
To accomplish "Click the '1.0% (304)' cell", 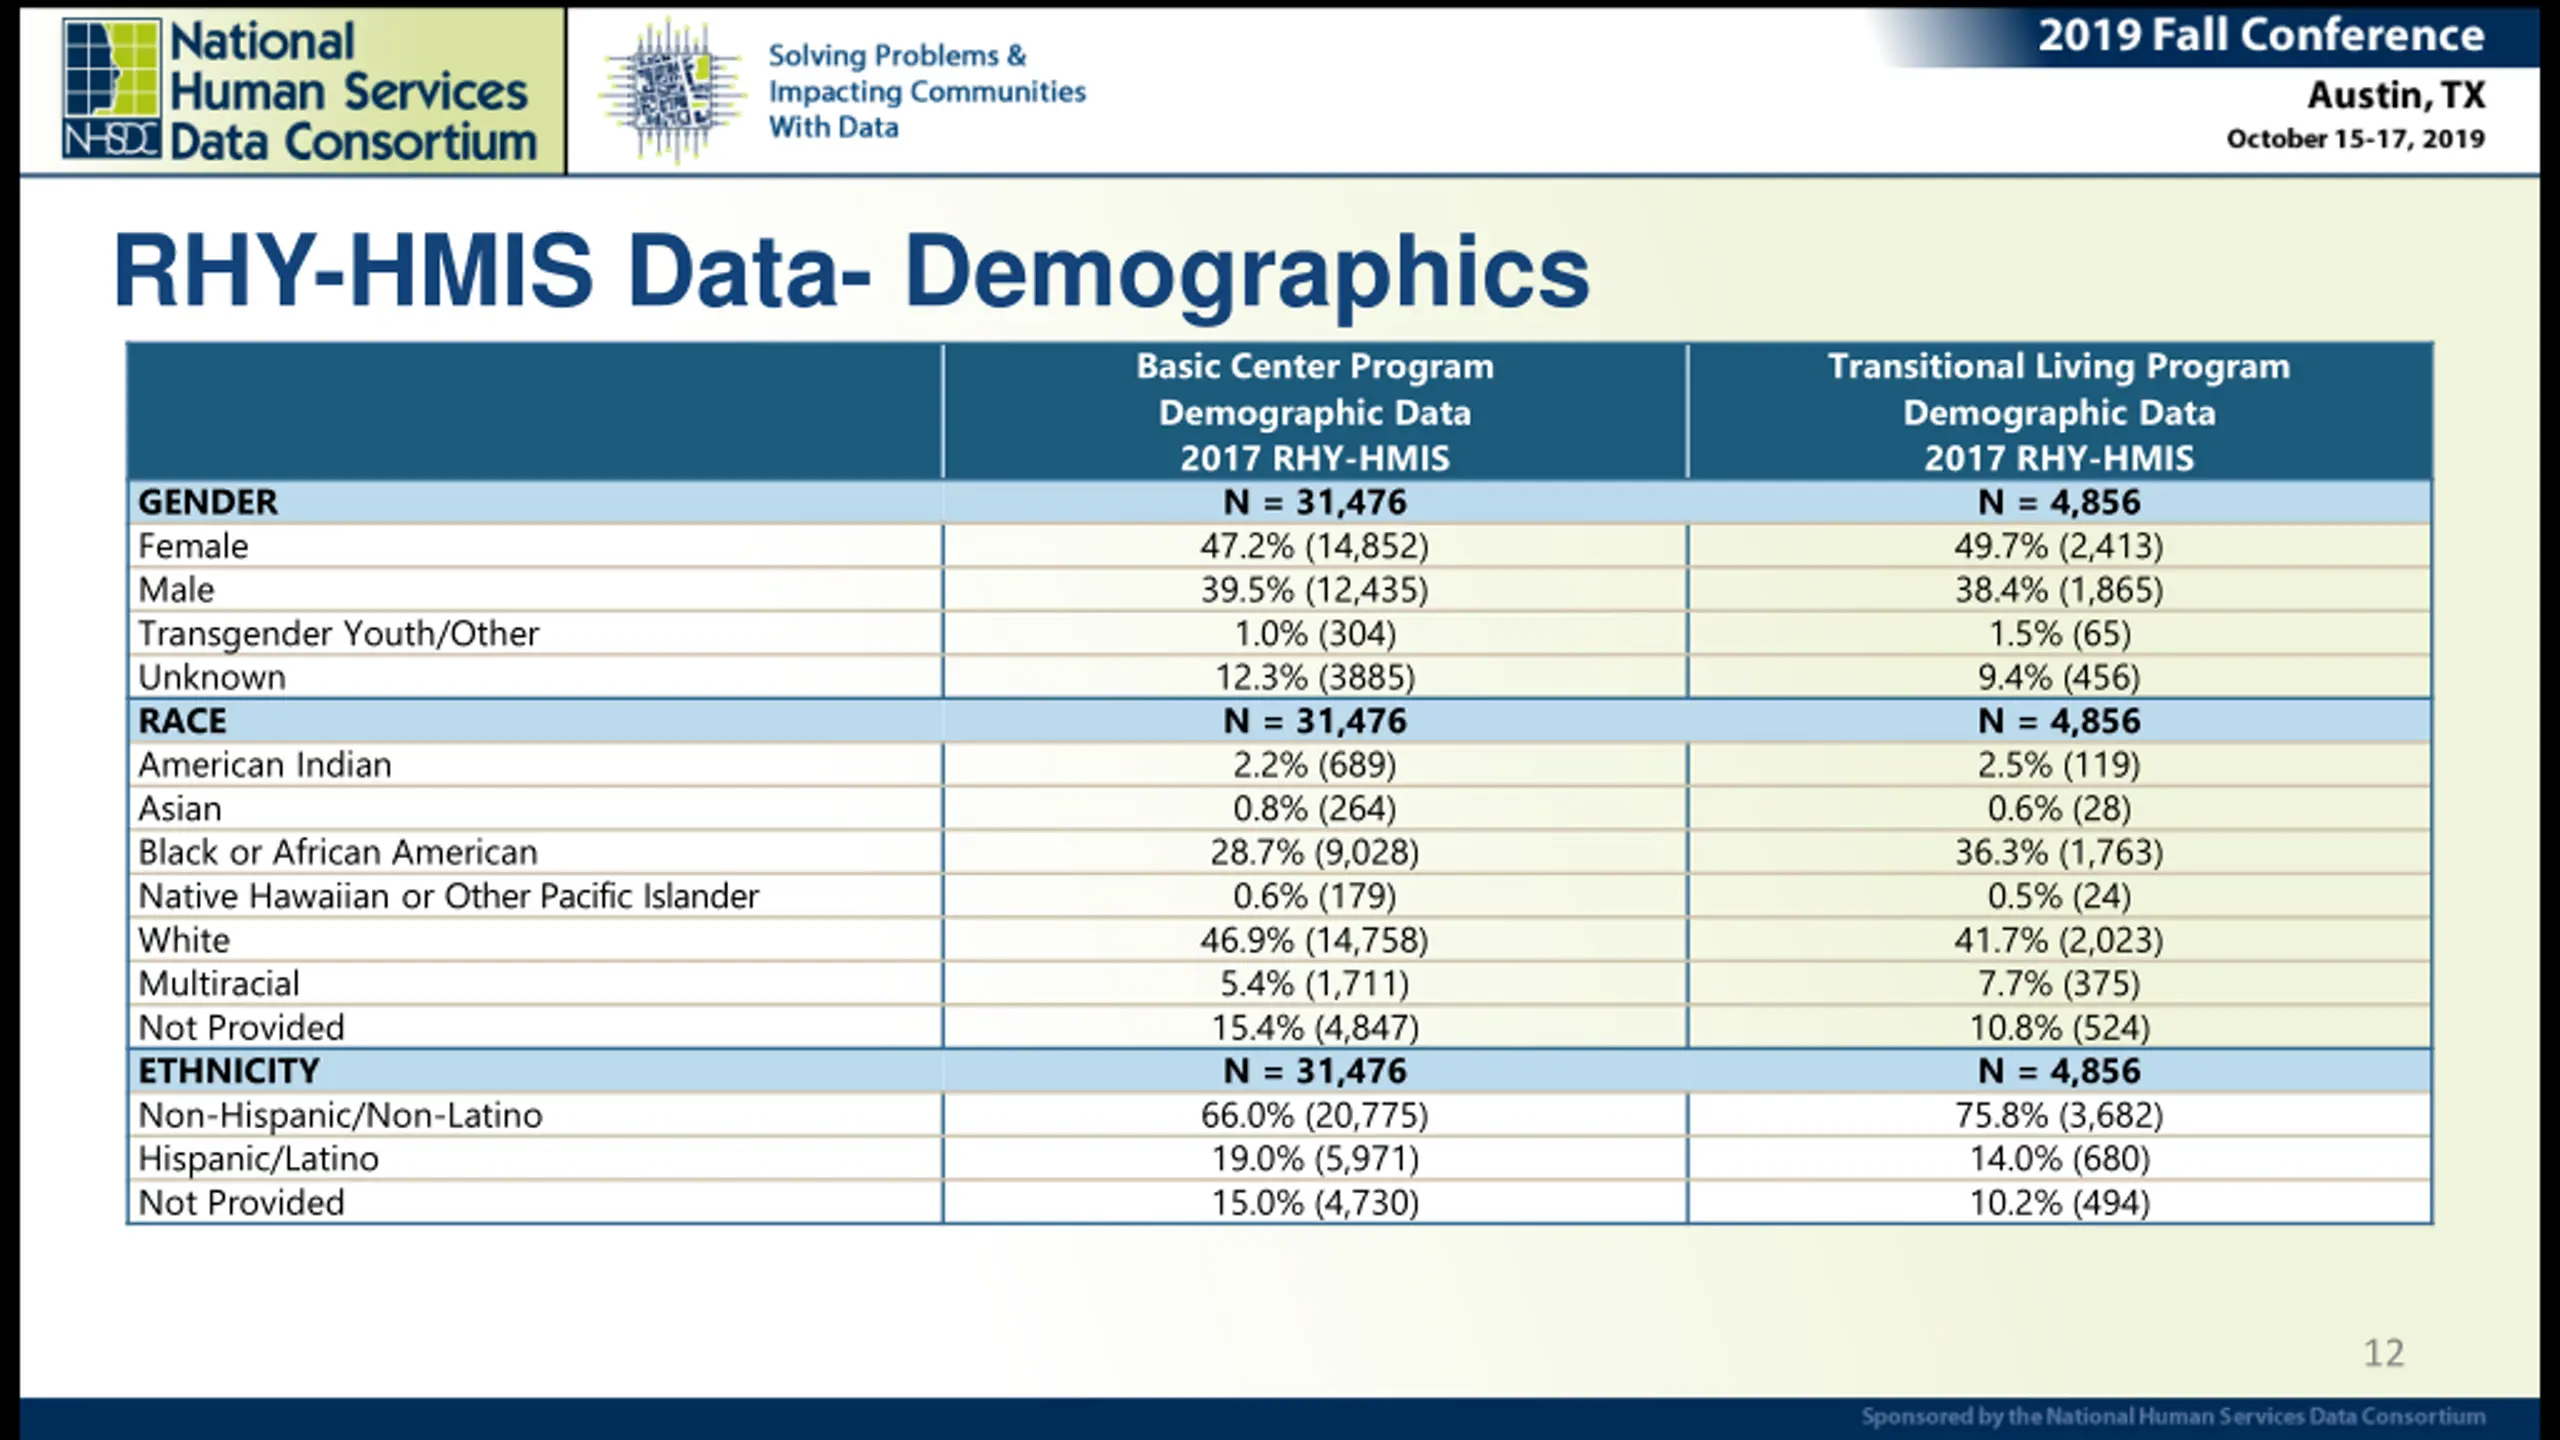I will (1315, 634).
